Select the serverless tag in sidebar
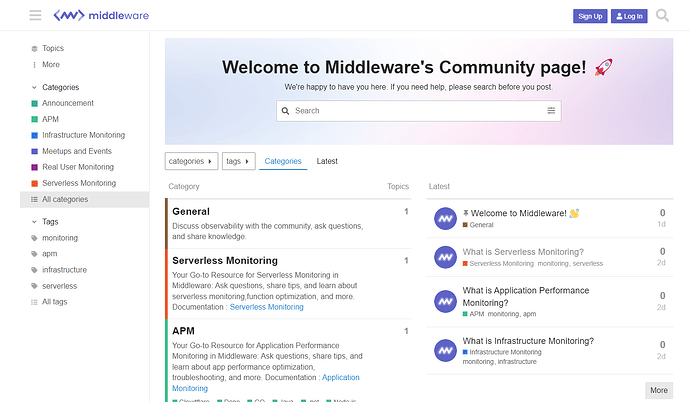Screen dimensions: 690x402 59,286
